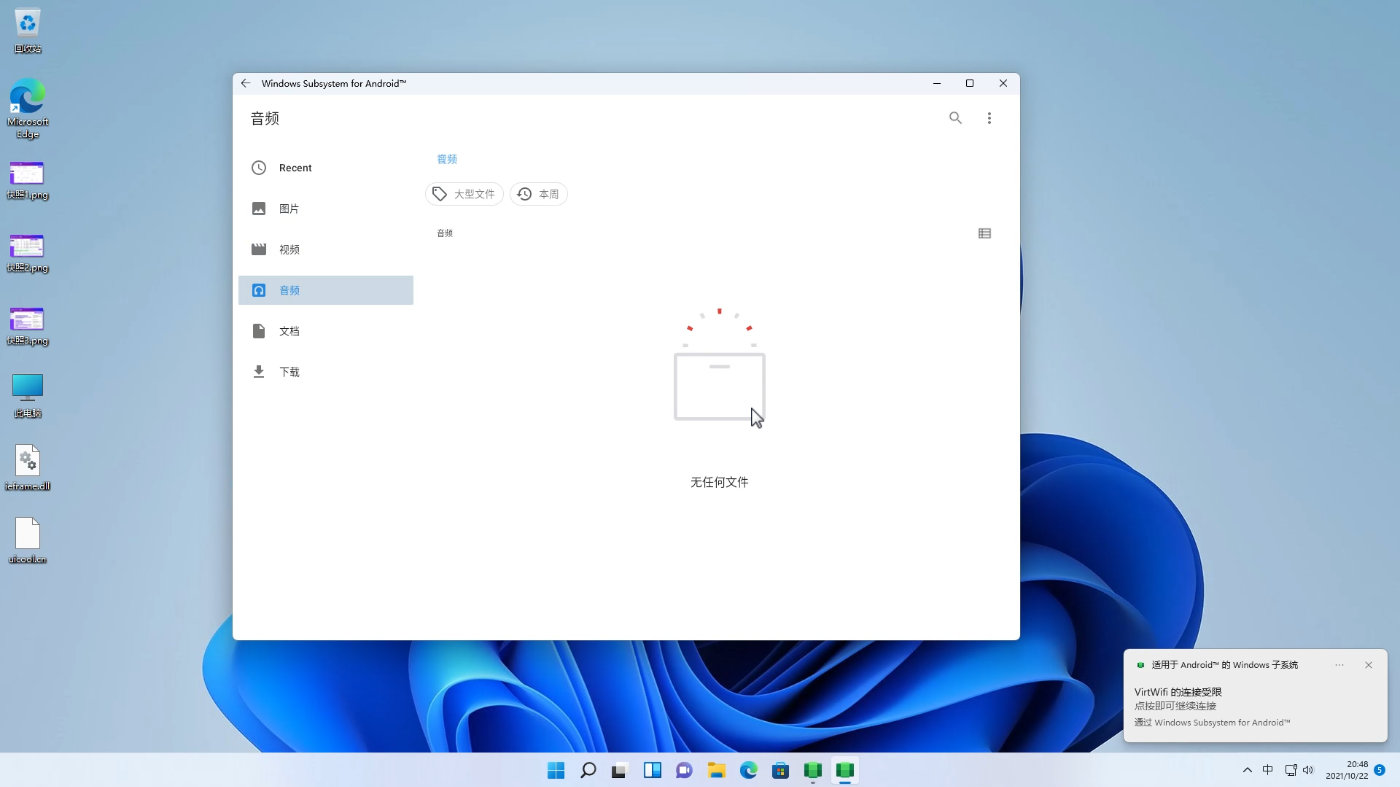The image size is (1400, 787).
Task: Open search with the magnifier icon
Action: tap(955, 118)
